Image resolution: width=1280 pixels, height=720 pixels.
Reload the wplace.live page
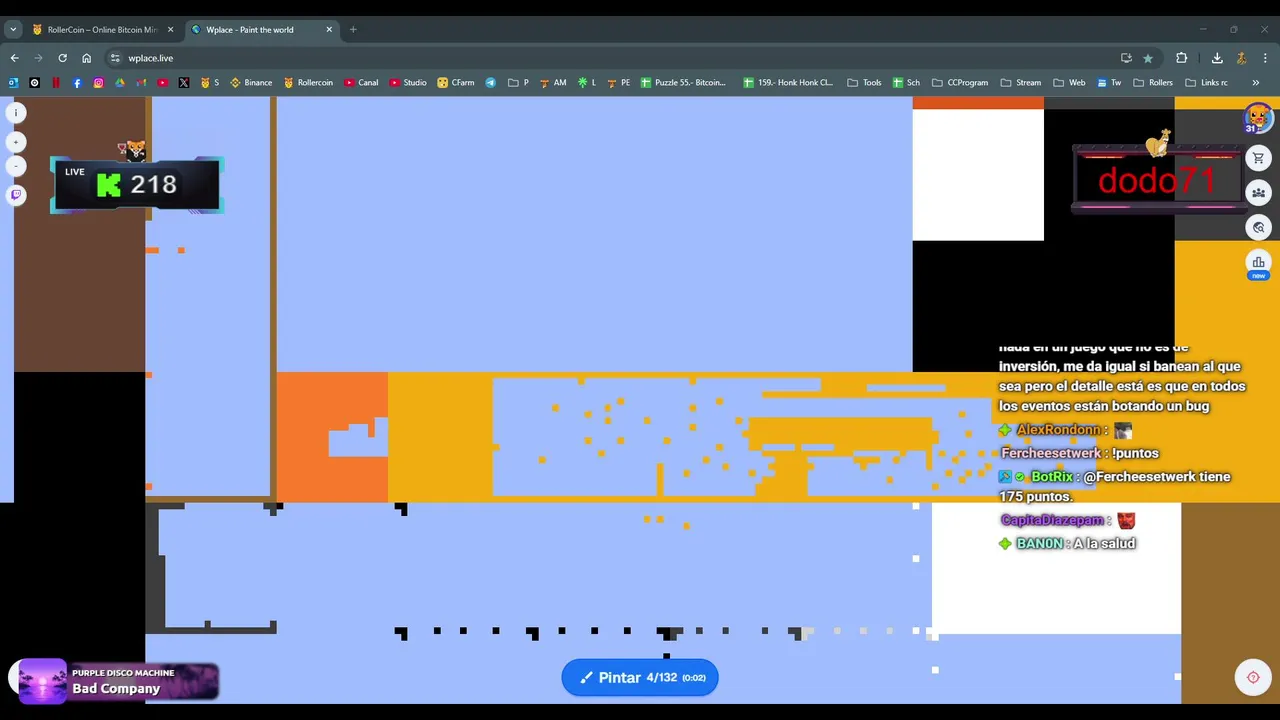click(62, 58)
